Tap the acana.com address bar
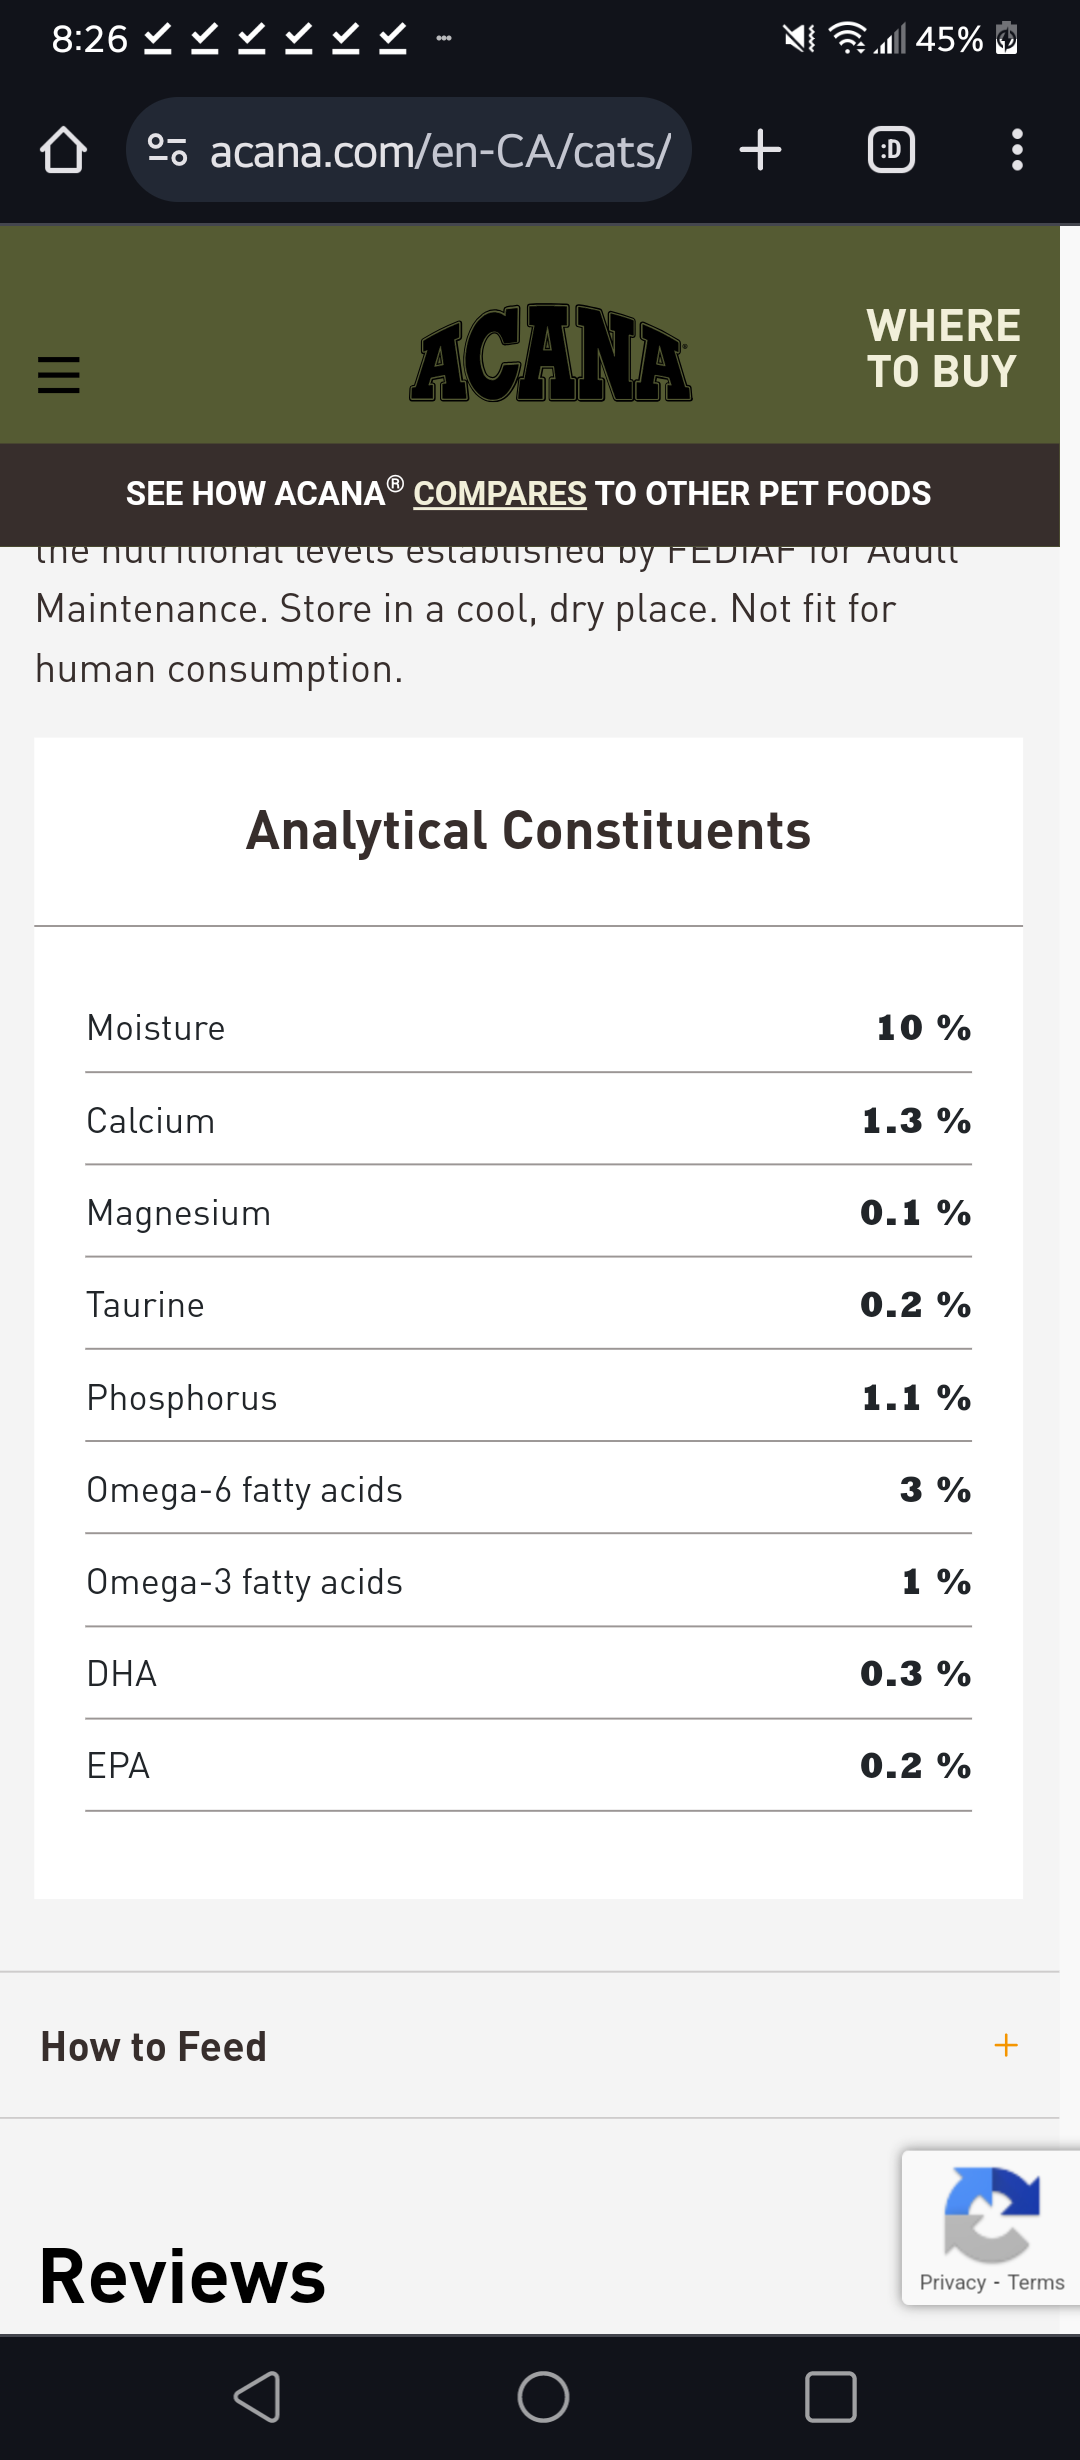 point(440,151)
